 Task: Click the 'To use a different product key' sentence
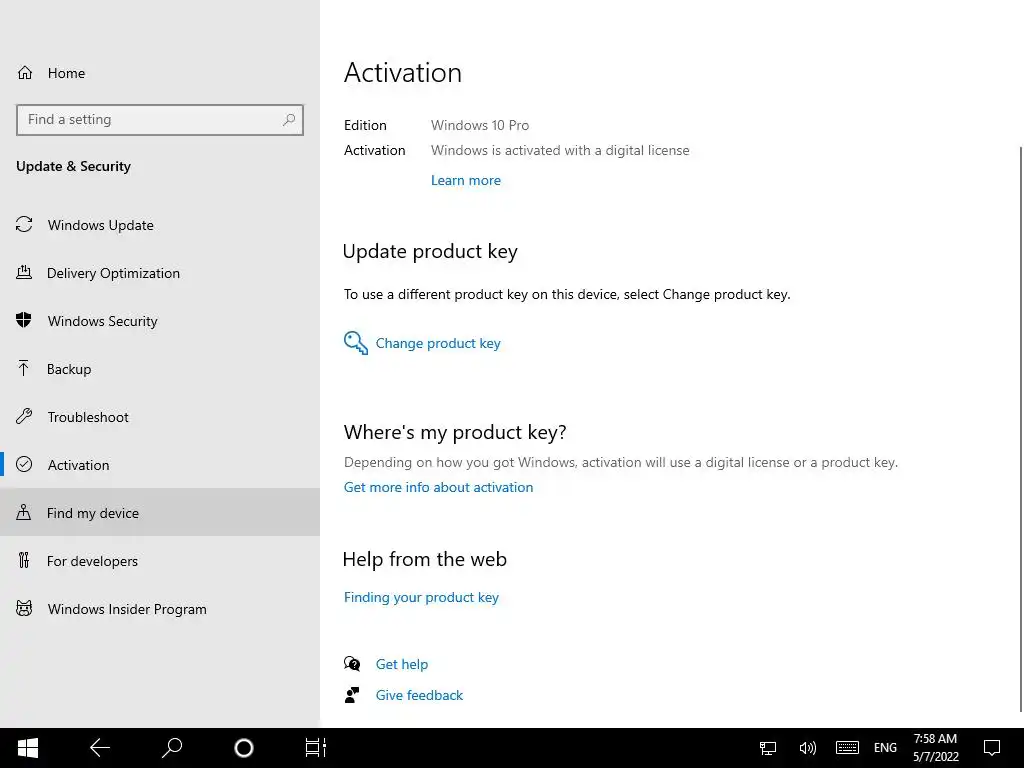(x=567, y=295)
